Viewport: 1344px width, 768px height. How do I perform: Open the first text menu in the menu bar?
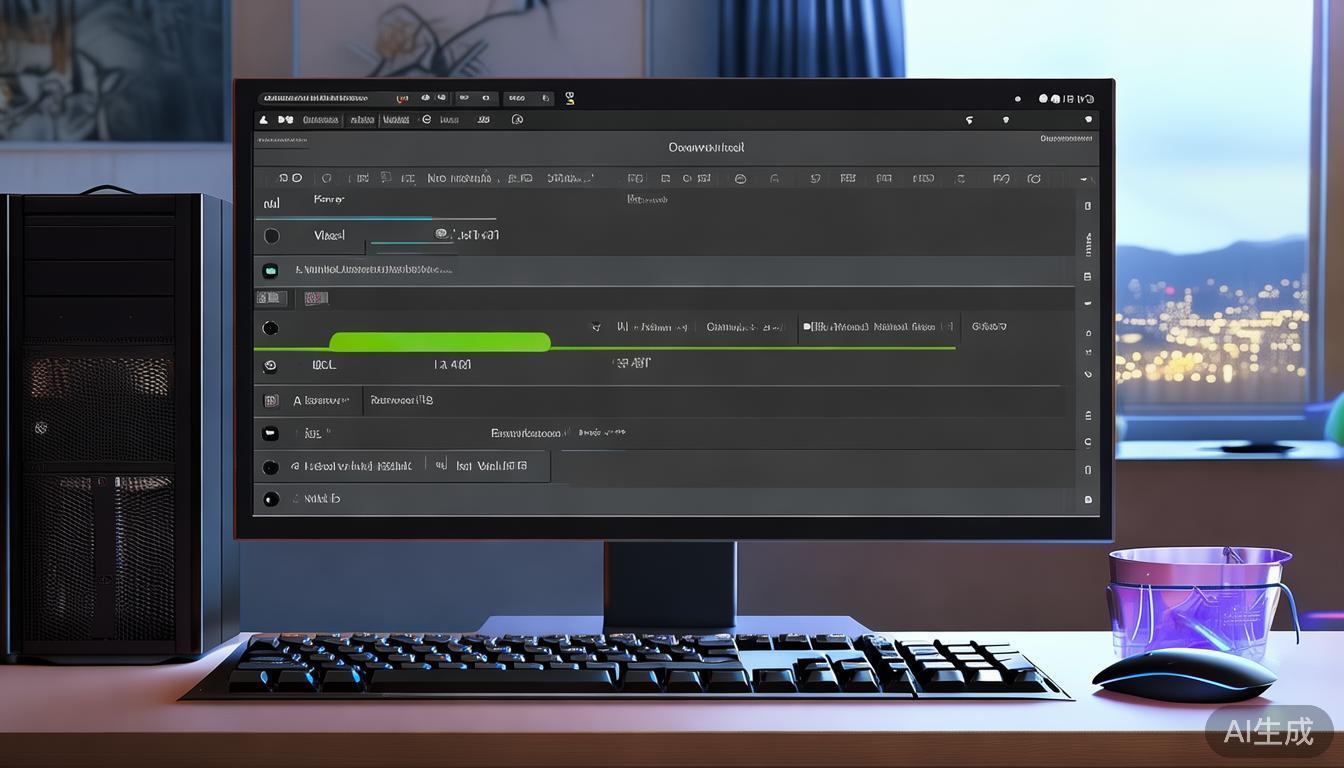[x=320, y=120]
